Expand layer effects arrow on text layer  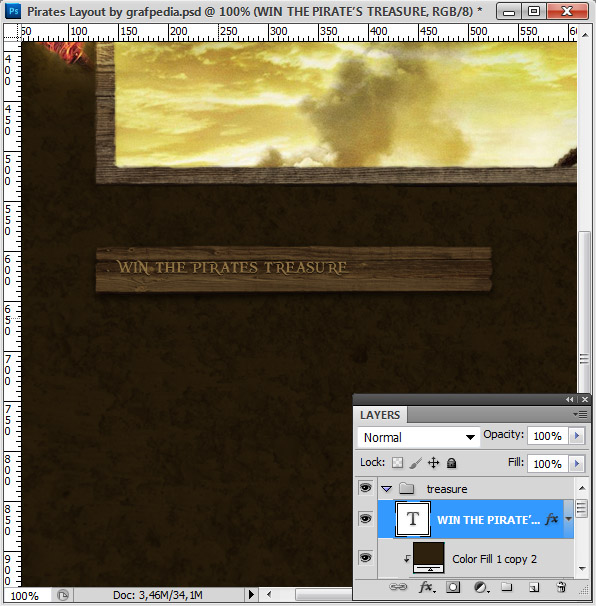[x=568, y=519]
